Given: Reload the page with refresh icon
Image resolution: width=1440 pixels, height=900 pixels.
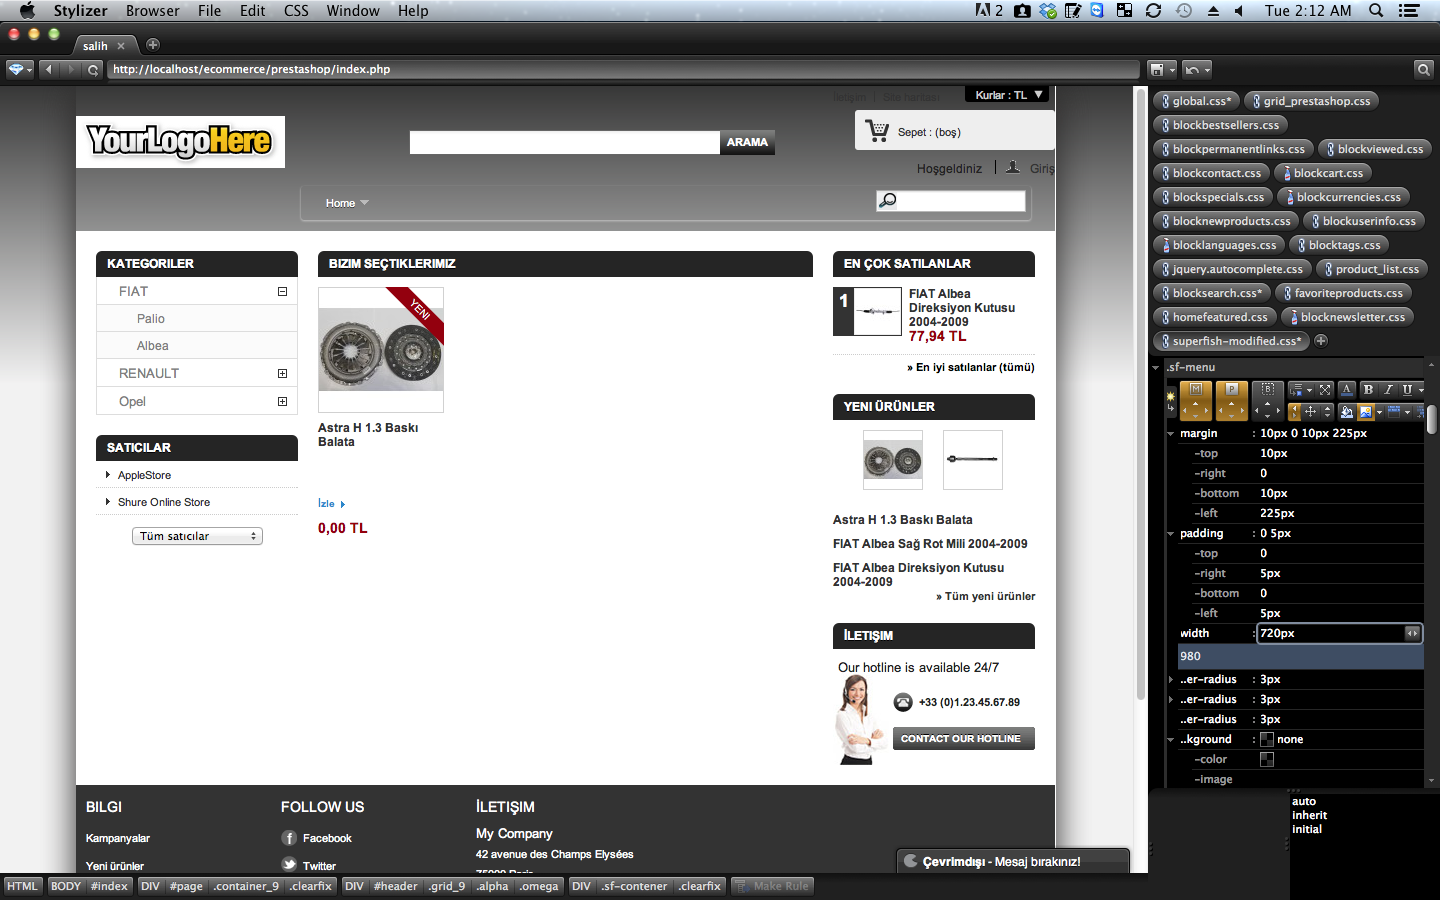Looking at the screenshot, I should pyautogui.click(x=93, y=69).
